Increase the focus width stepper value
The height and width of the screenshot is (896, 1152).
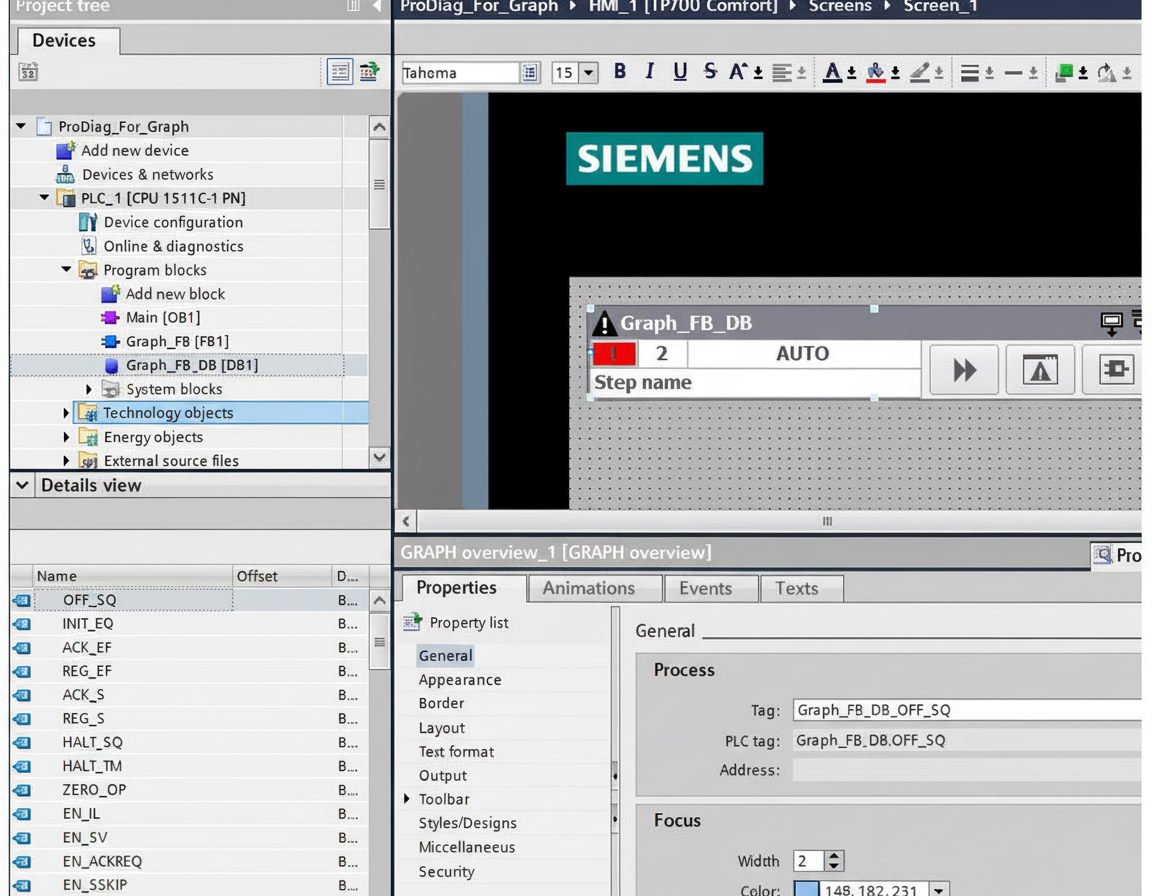point(835,856)
